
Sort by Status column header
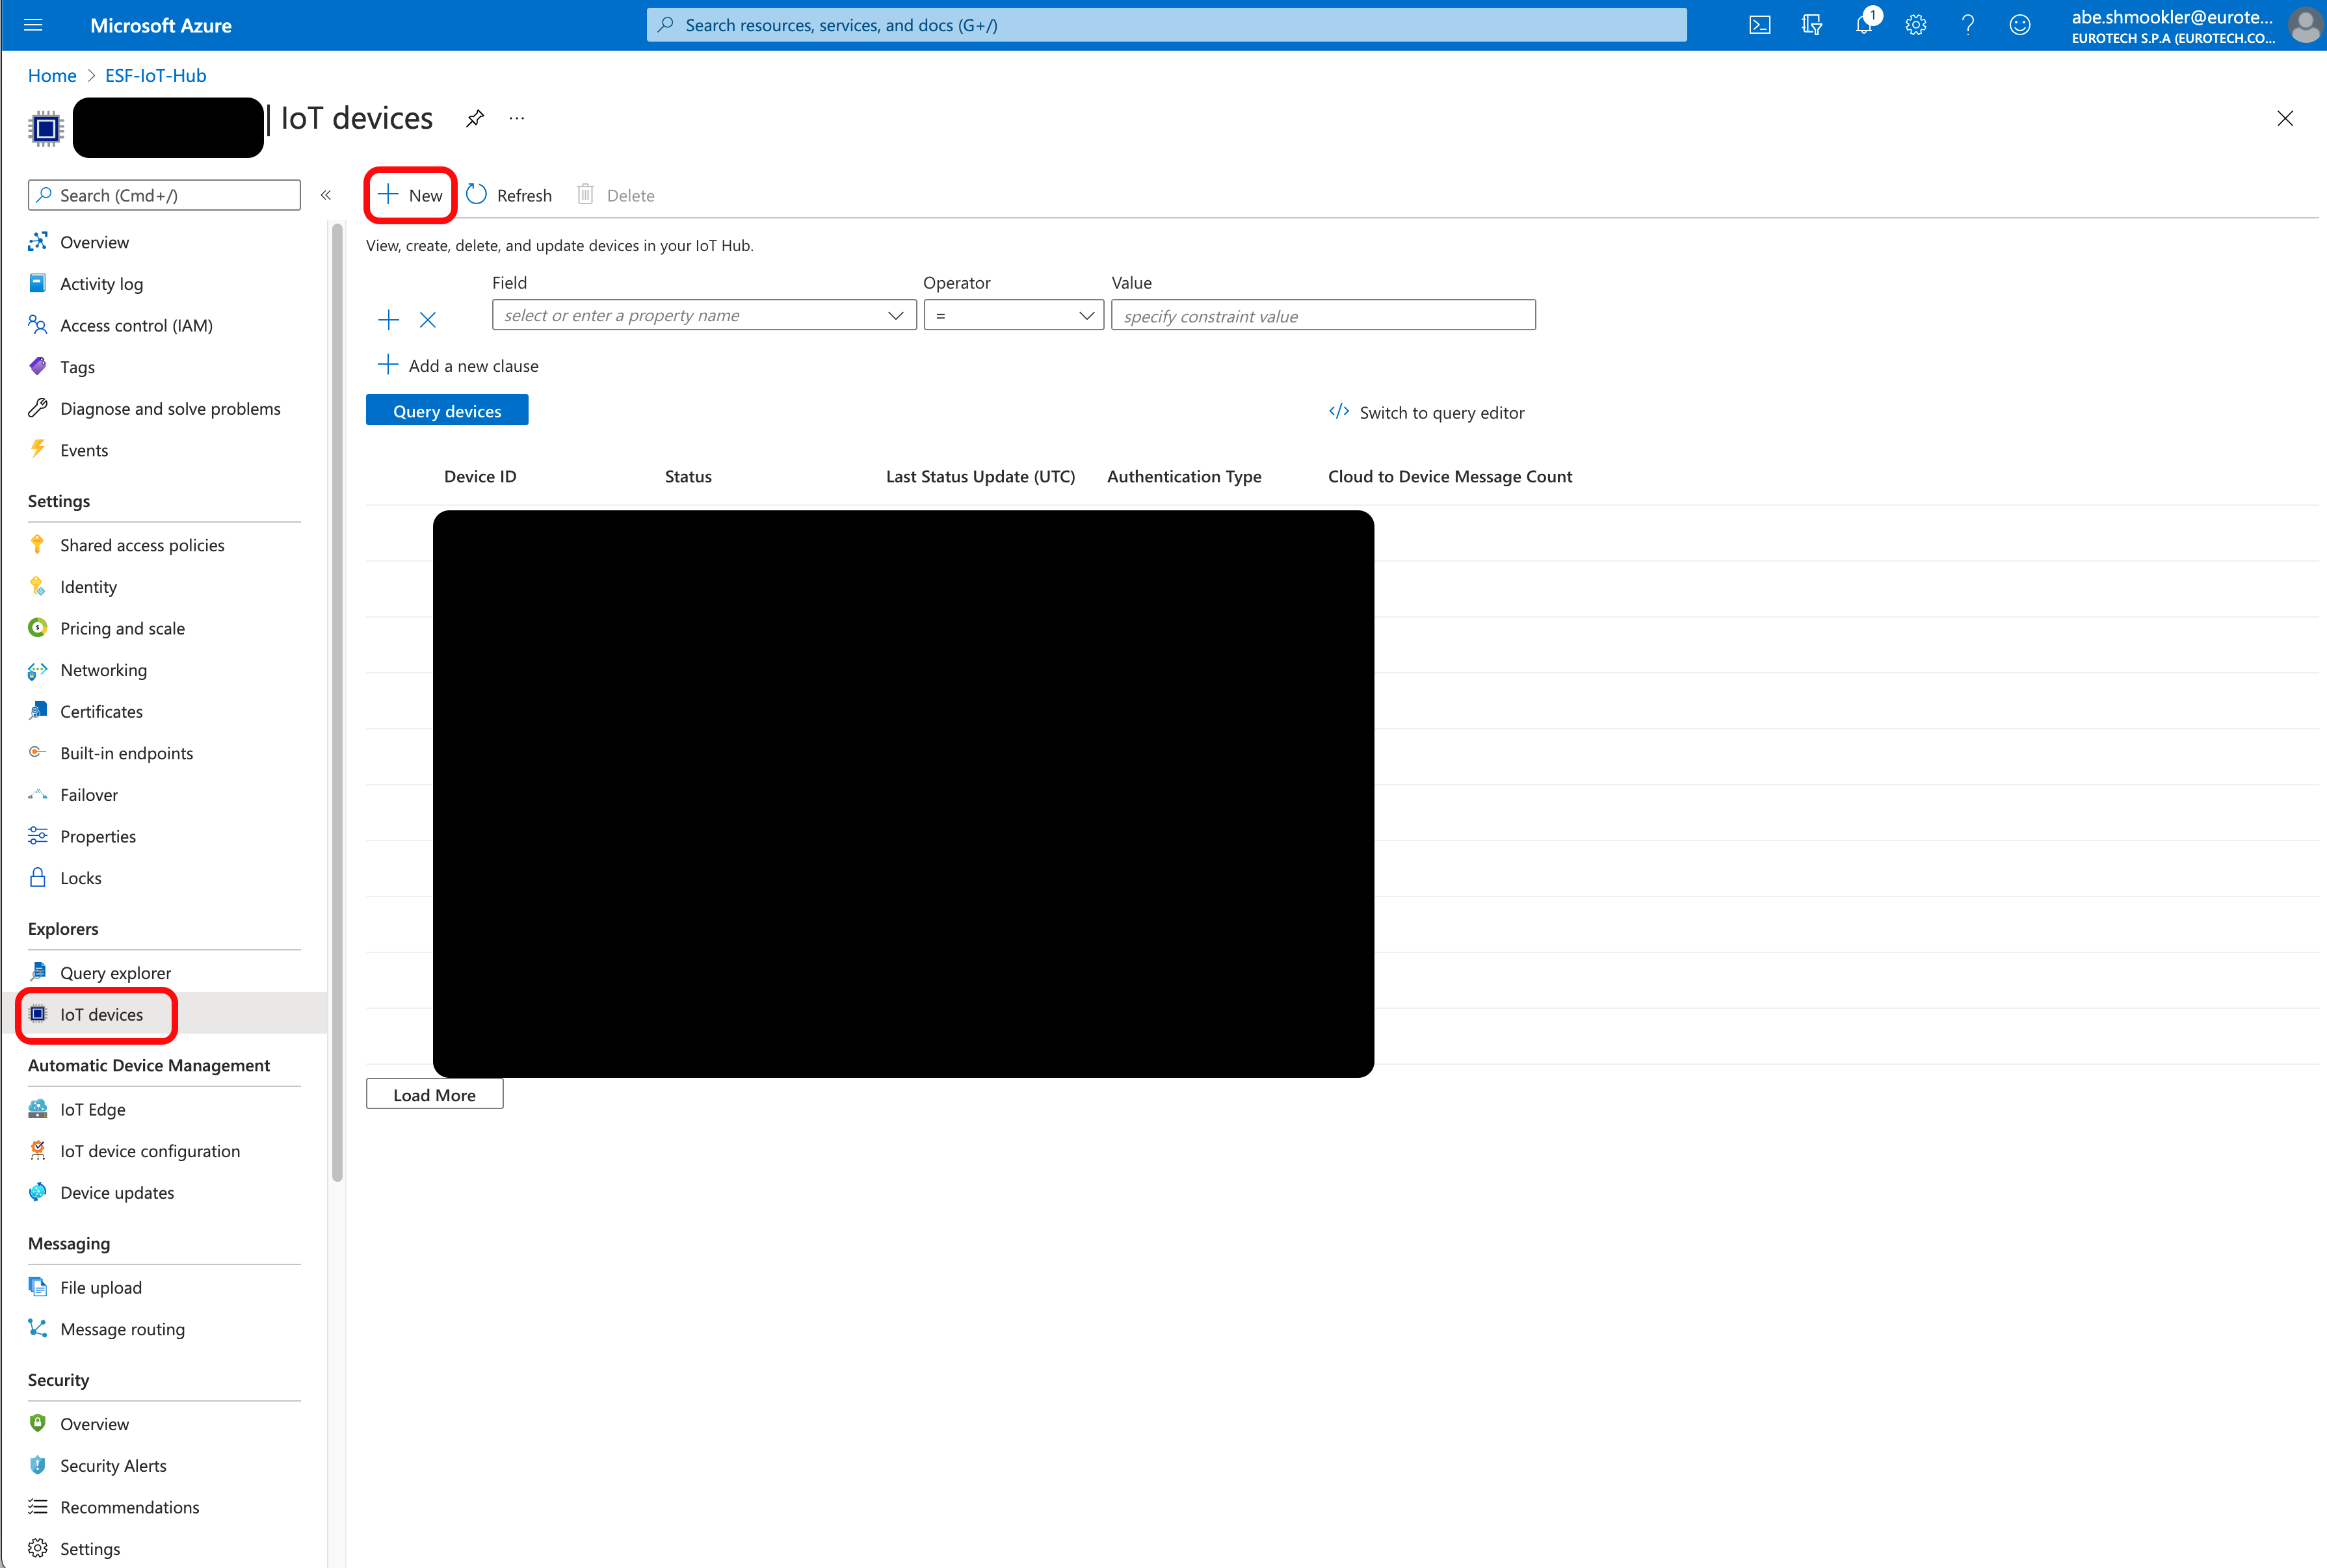[688, 476]
